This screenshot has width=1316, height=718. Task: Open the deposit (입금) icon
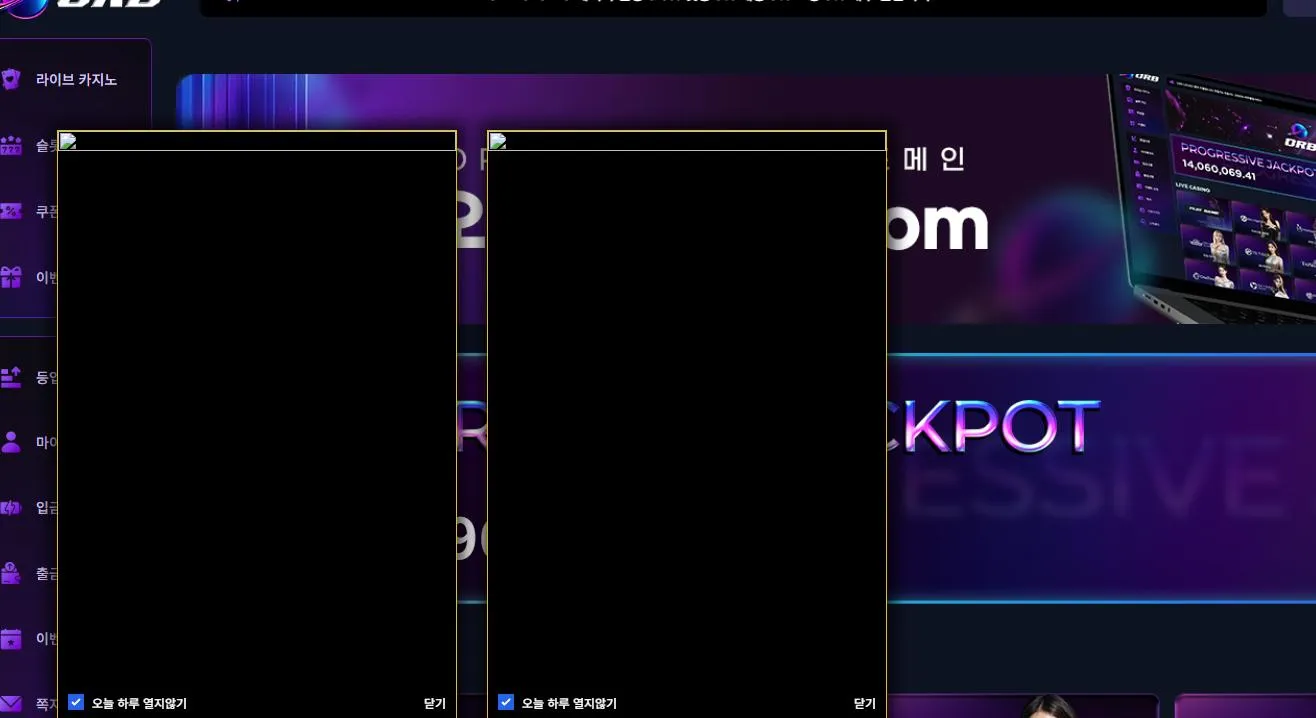[x=11, y=508]
